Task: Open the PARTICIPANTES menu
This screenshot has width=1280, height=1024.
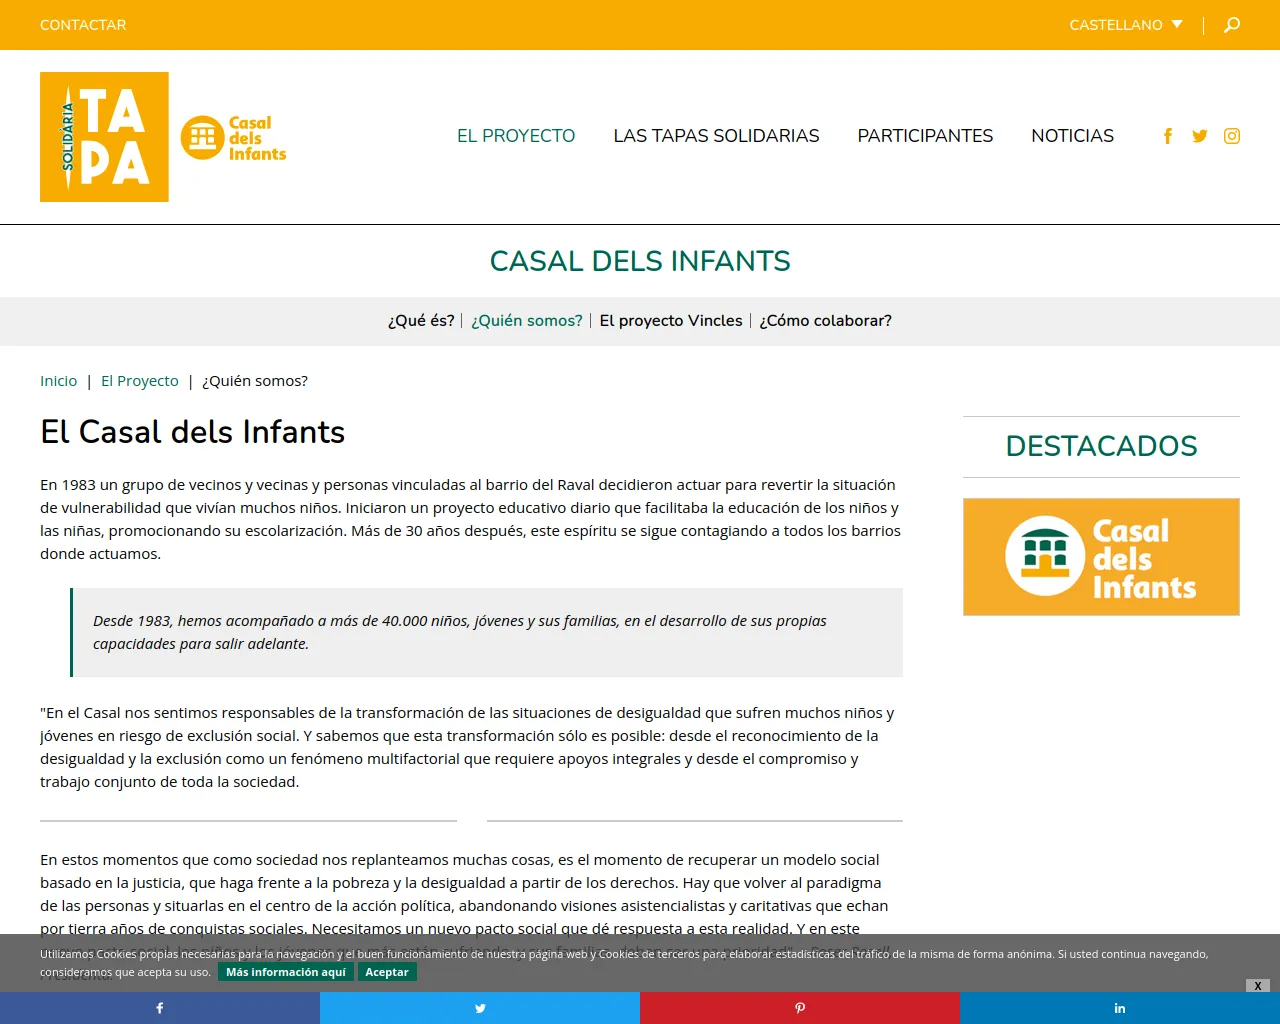Action: (925, 136)
